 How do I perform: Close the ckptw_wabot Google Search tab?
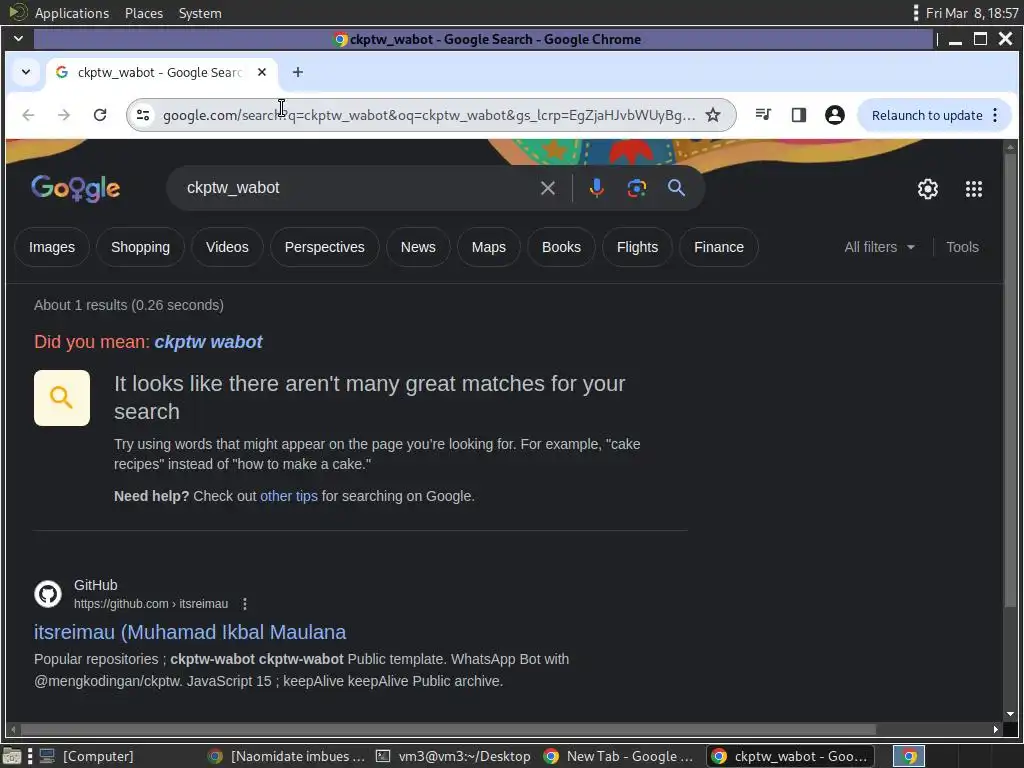pos(262,72)
